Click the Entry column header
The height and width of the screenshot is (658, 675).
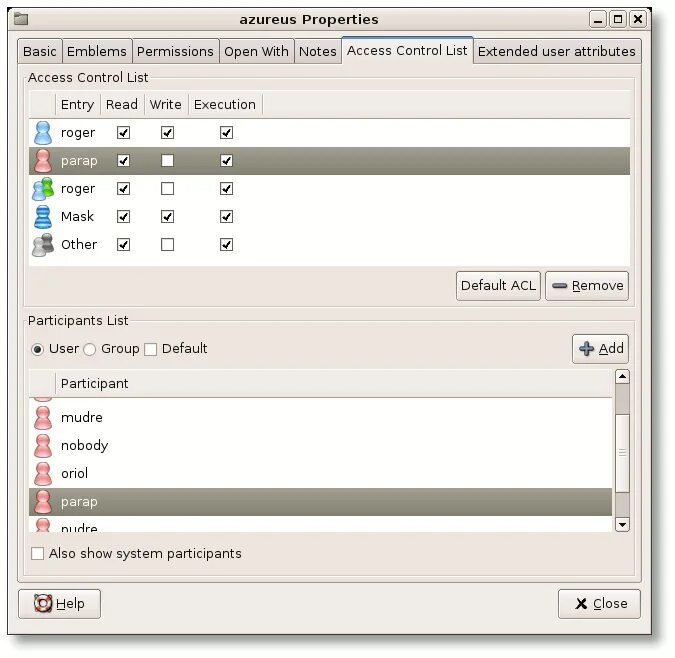point(77,105)
